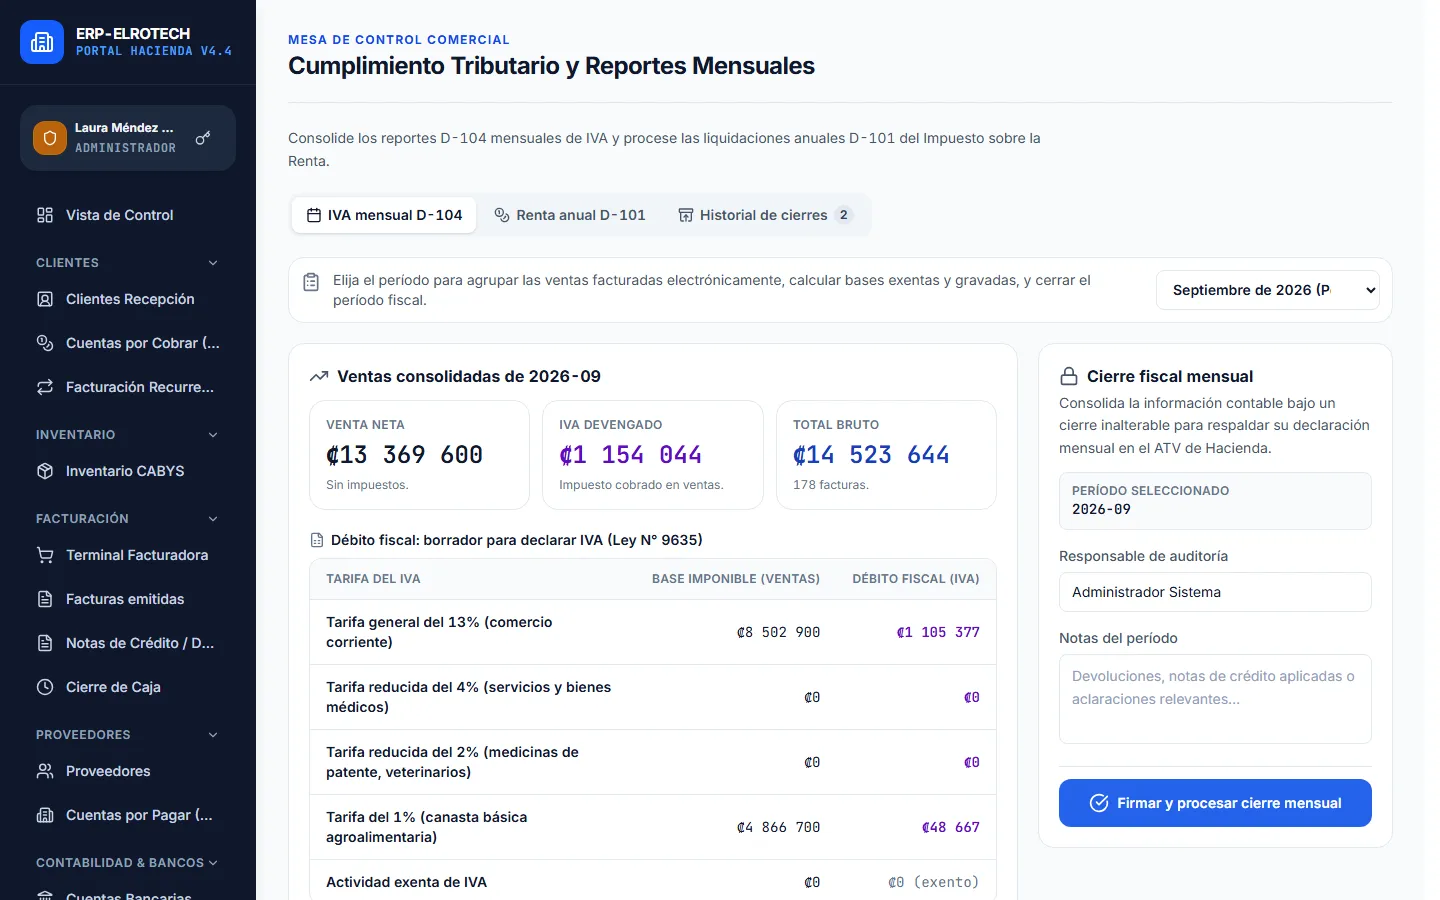
Task: Open Inventario CABYS cube icon
Action: click(x=45, y=471)
